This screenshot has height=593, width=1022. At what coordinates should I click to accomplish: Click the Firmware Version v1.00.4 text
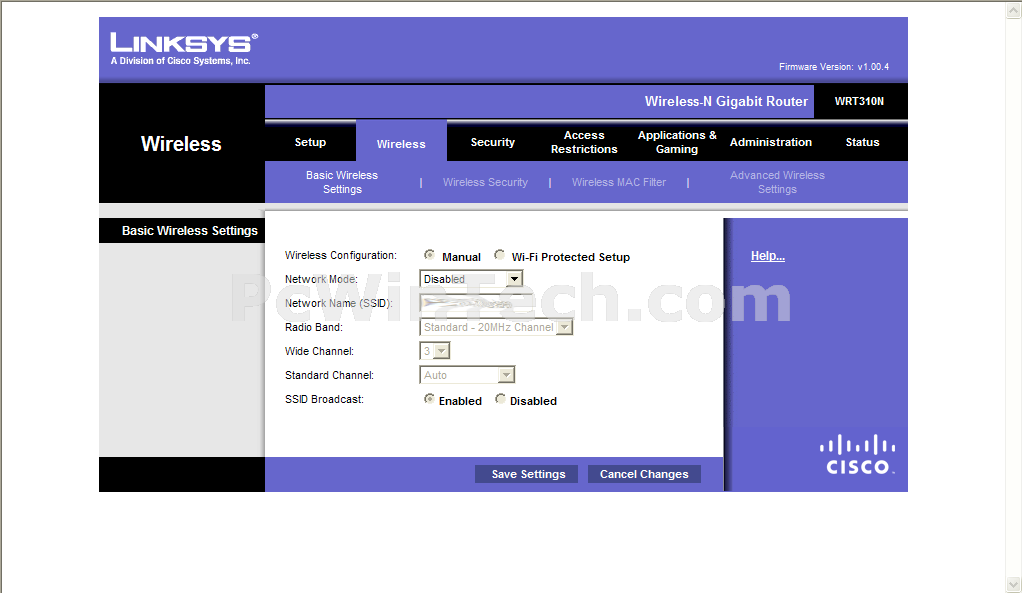(834, 67)
